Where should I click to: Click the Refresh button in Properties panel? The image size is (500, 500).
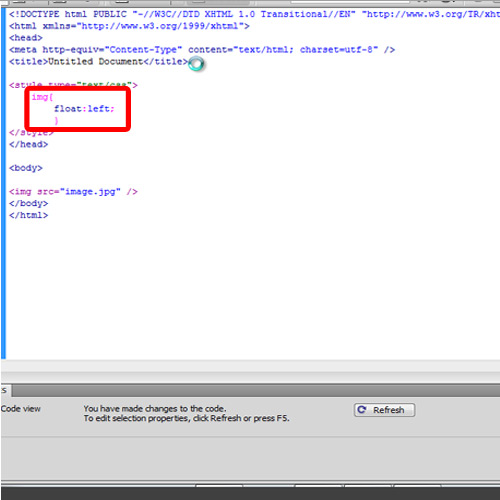point(384,410)
